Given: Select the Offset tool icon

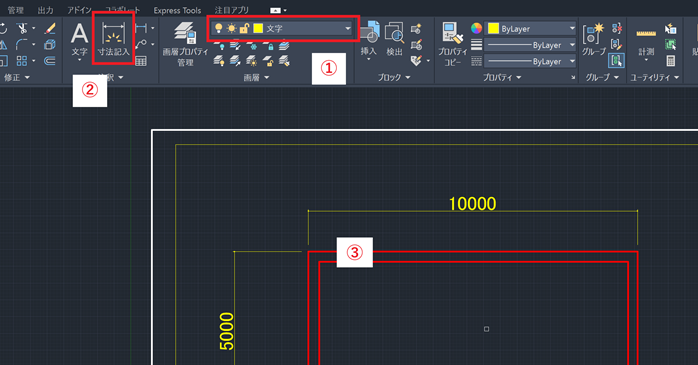Looking at the screenshot, I should pos(50,61).
